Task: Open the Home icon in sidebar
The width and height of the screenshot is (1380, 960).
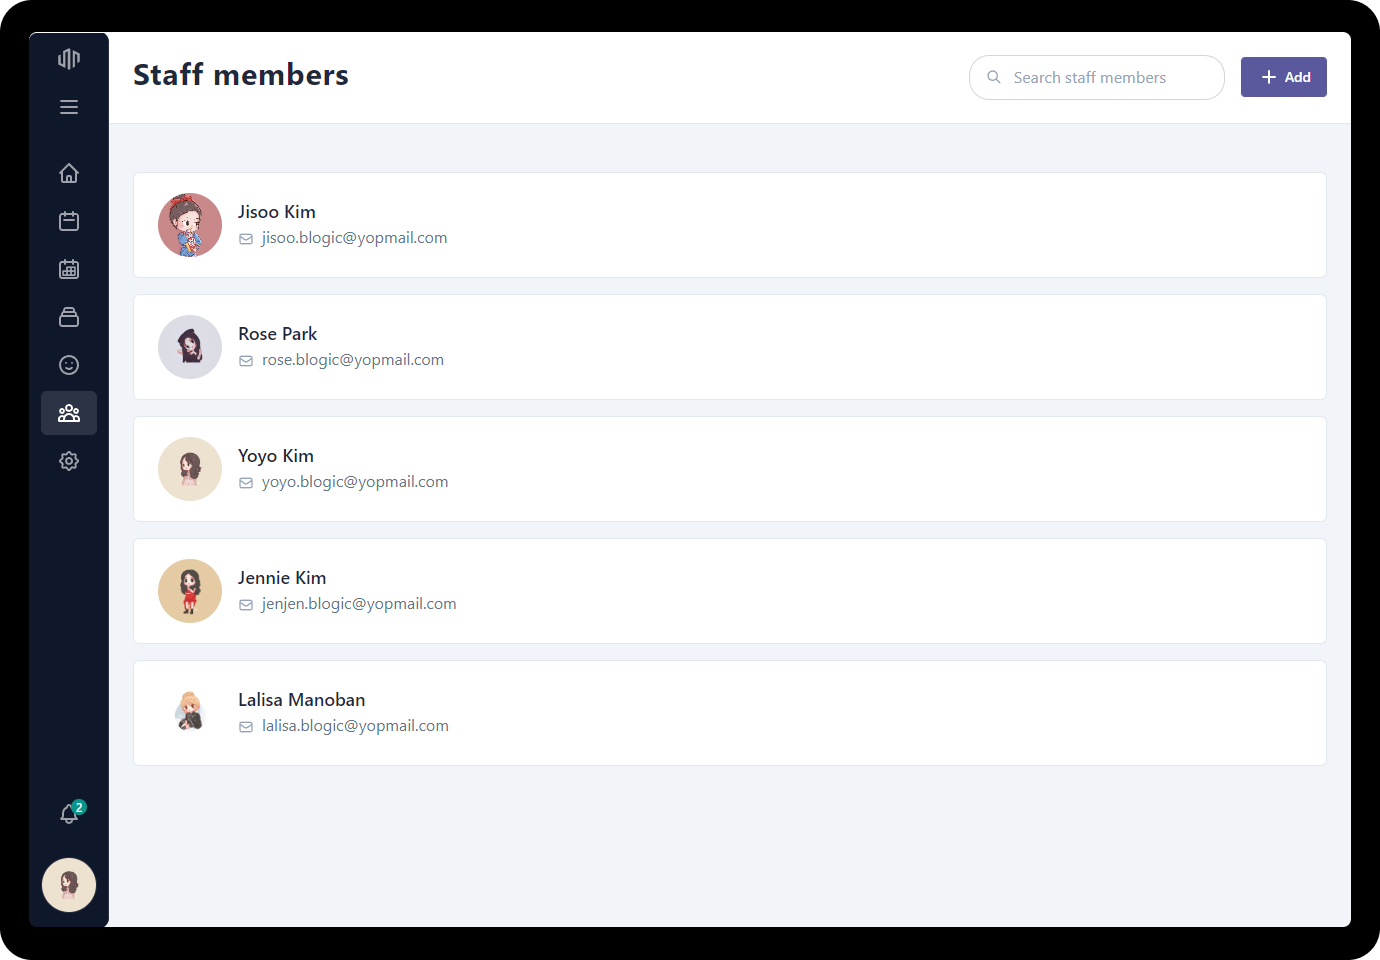Action: point(69,173)
